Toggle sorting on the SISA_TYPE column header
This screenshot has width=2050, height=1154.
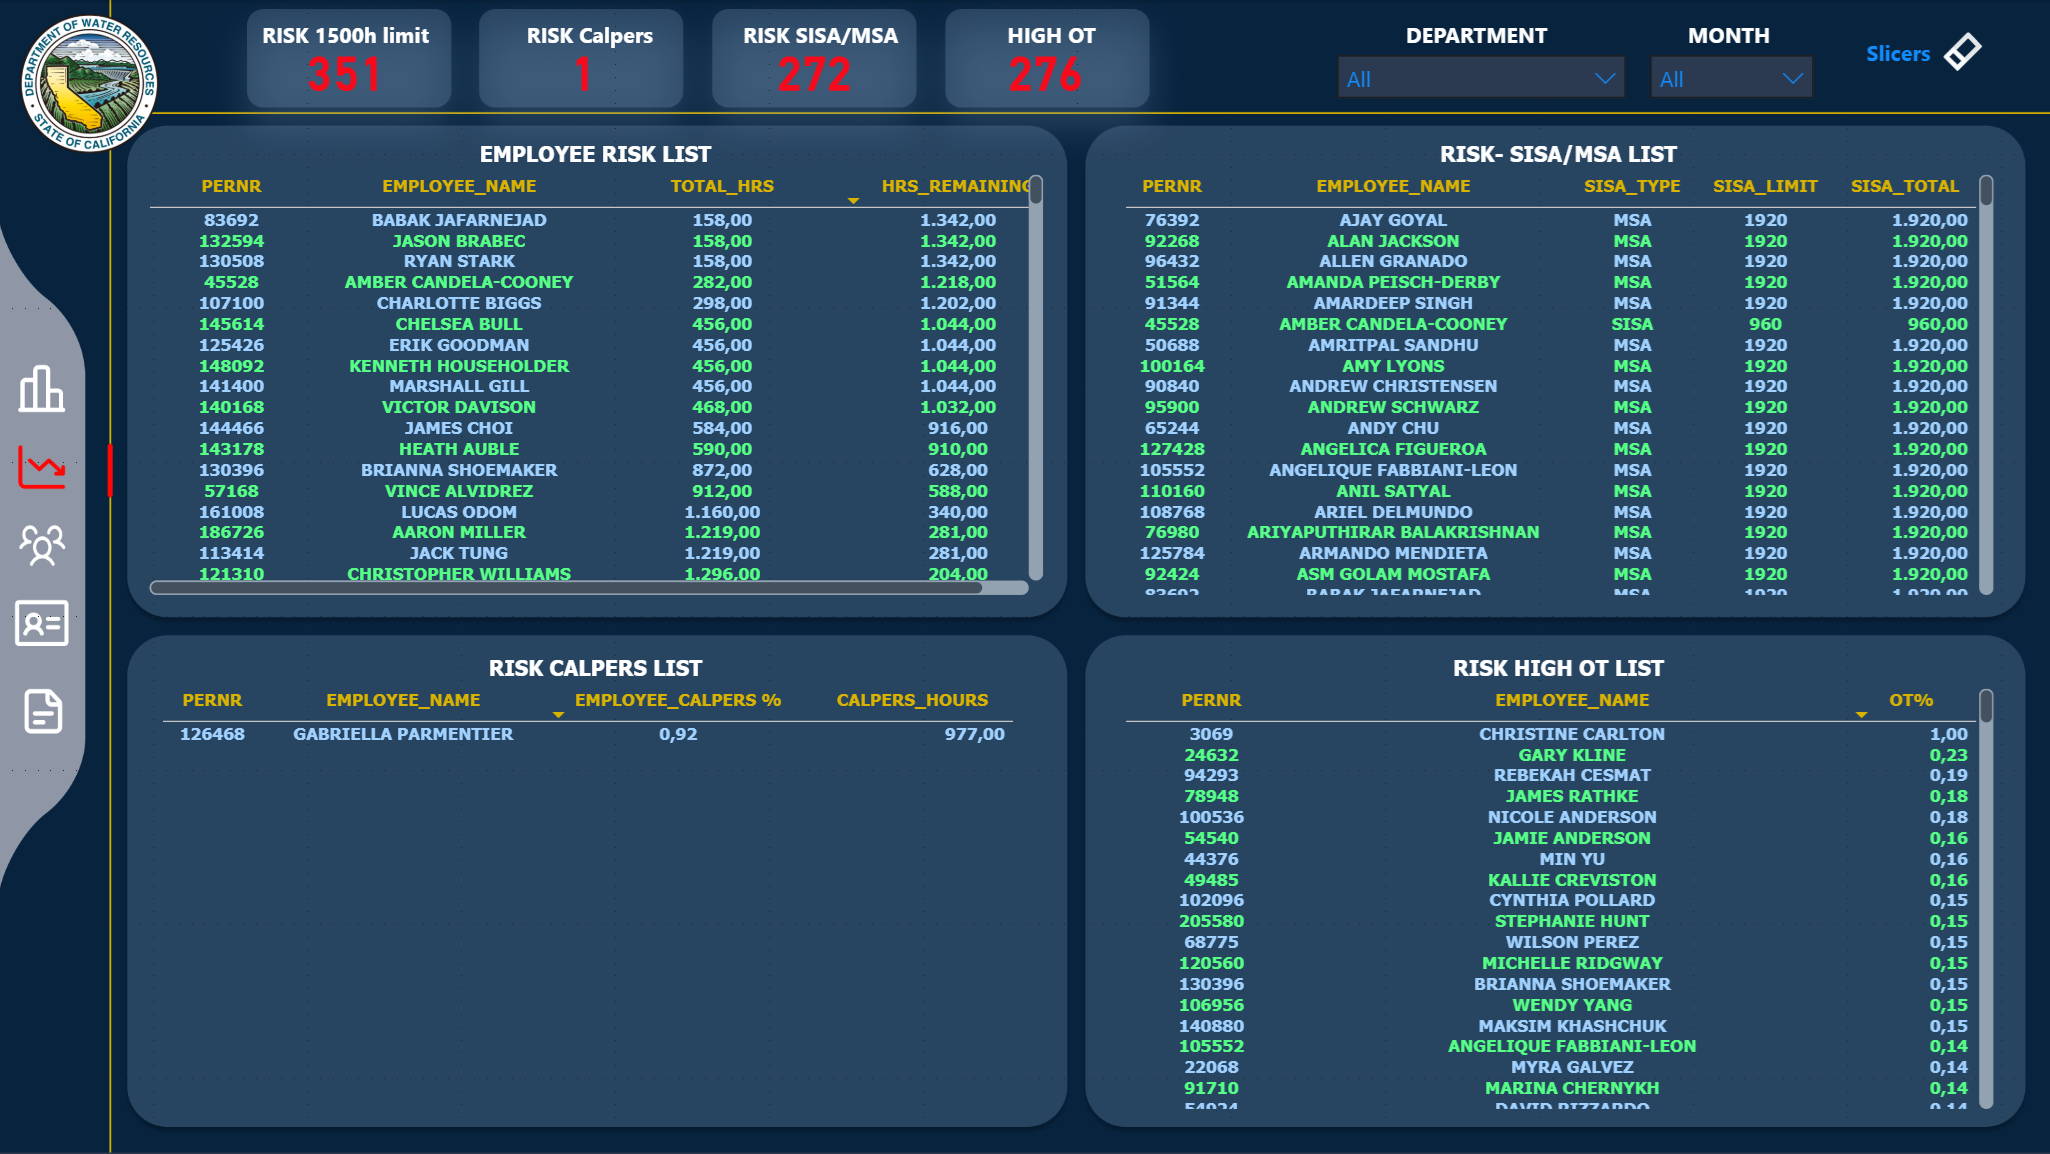[1631, 185]
